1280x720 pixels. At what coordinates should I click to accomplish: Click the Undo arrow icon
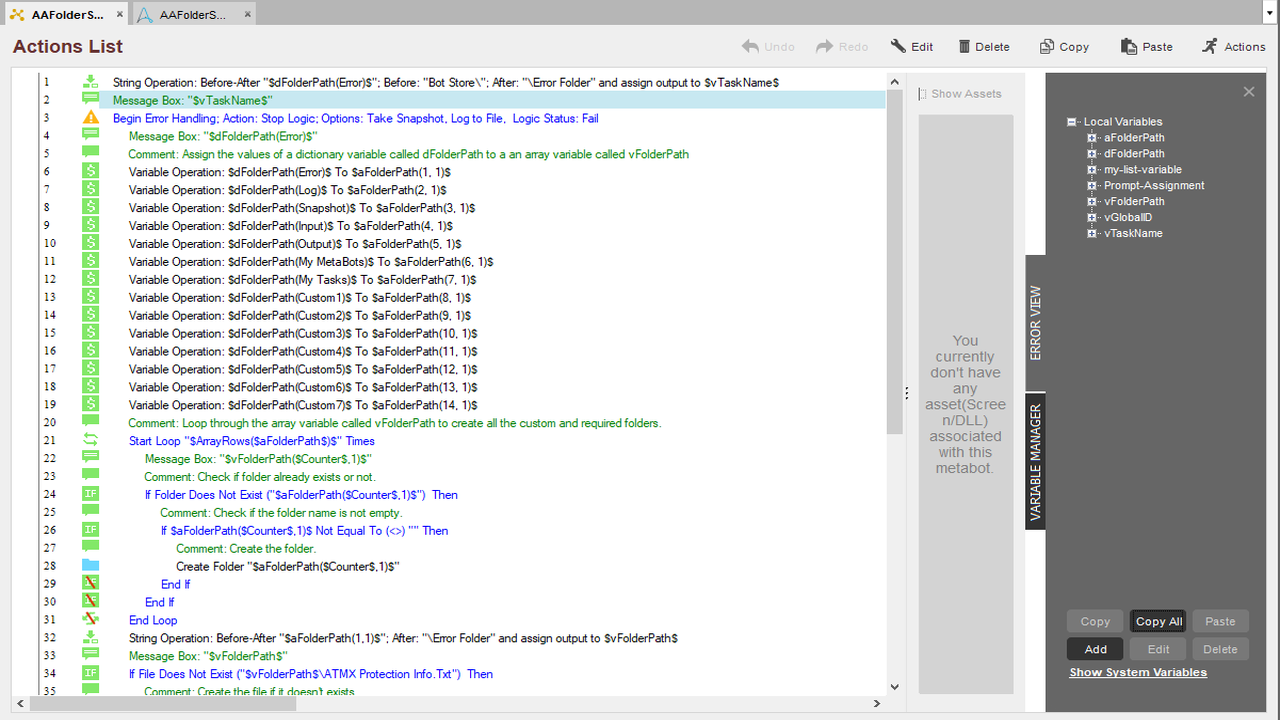[x=750, y=47]
